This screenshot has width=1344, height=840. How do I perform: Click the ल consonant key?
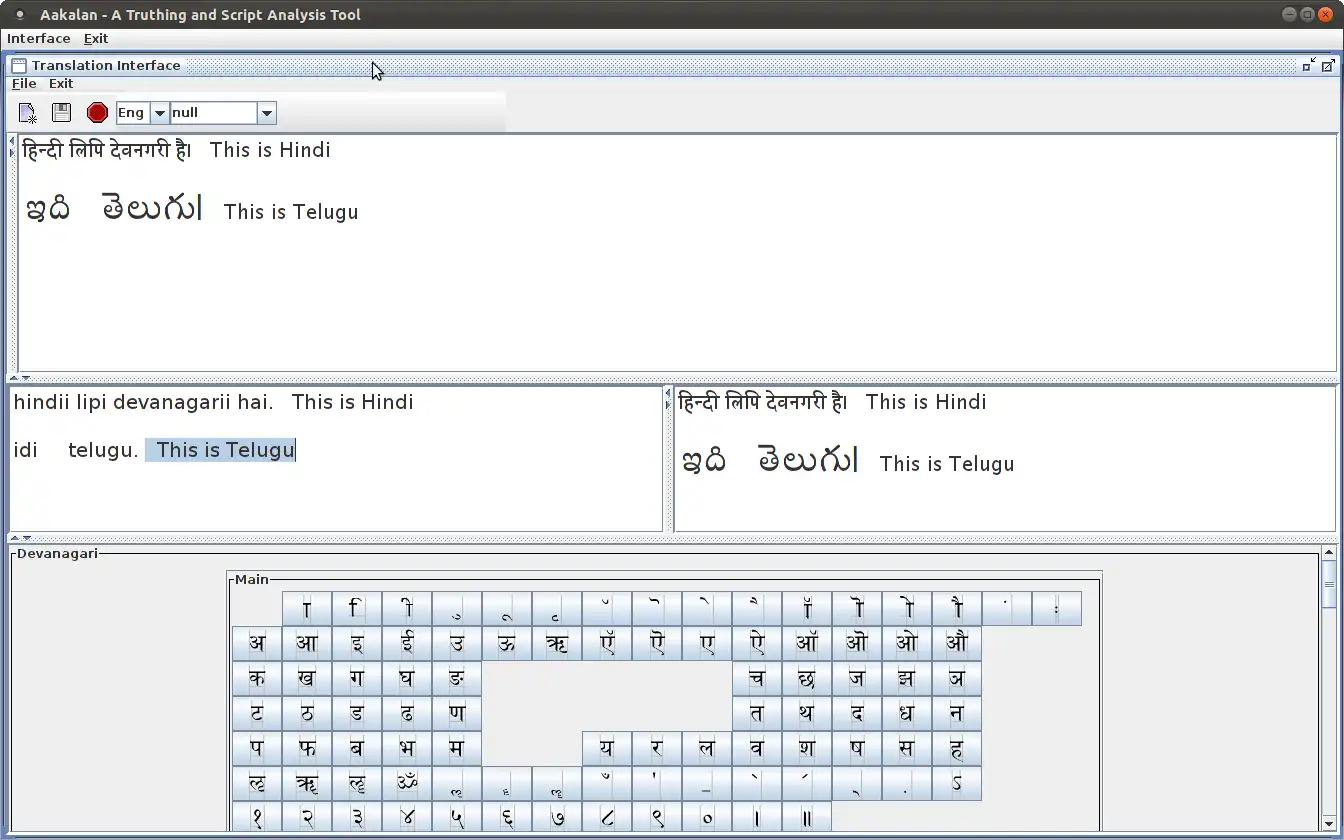pos(707,749)
